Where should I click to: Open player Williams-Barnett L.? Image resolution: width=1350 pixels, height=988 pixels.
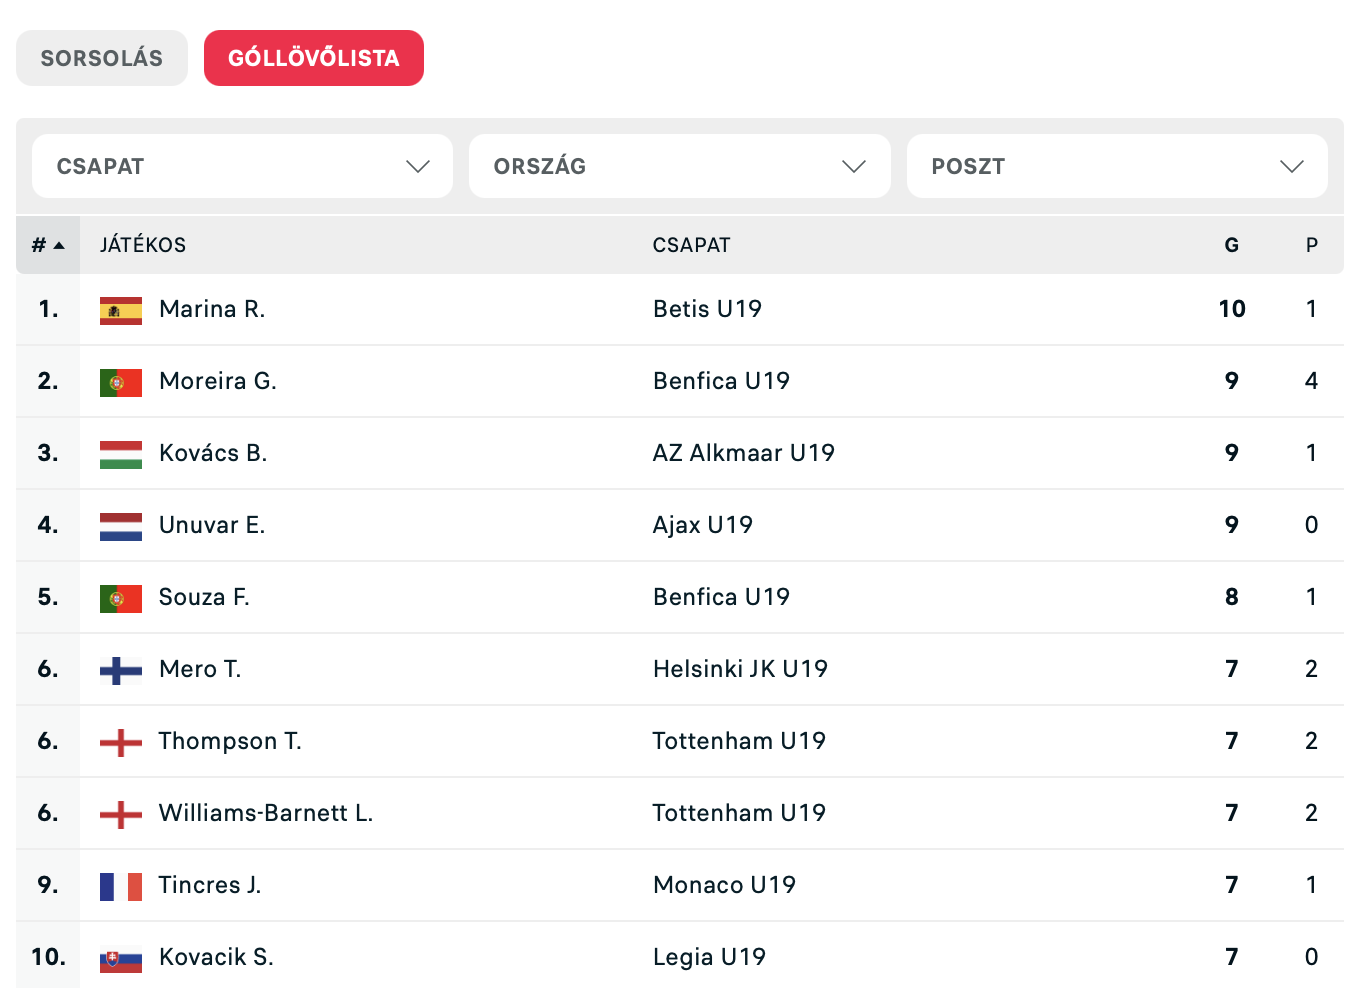(265, 813)
